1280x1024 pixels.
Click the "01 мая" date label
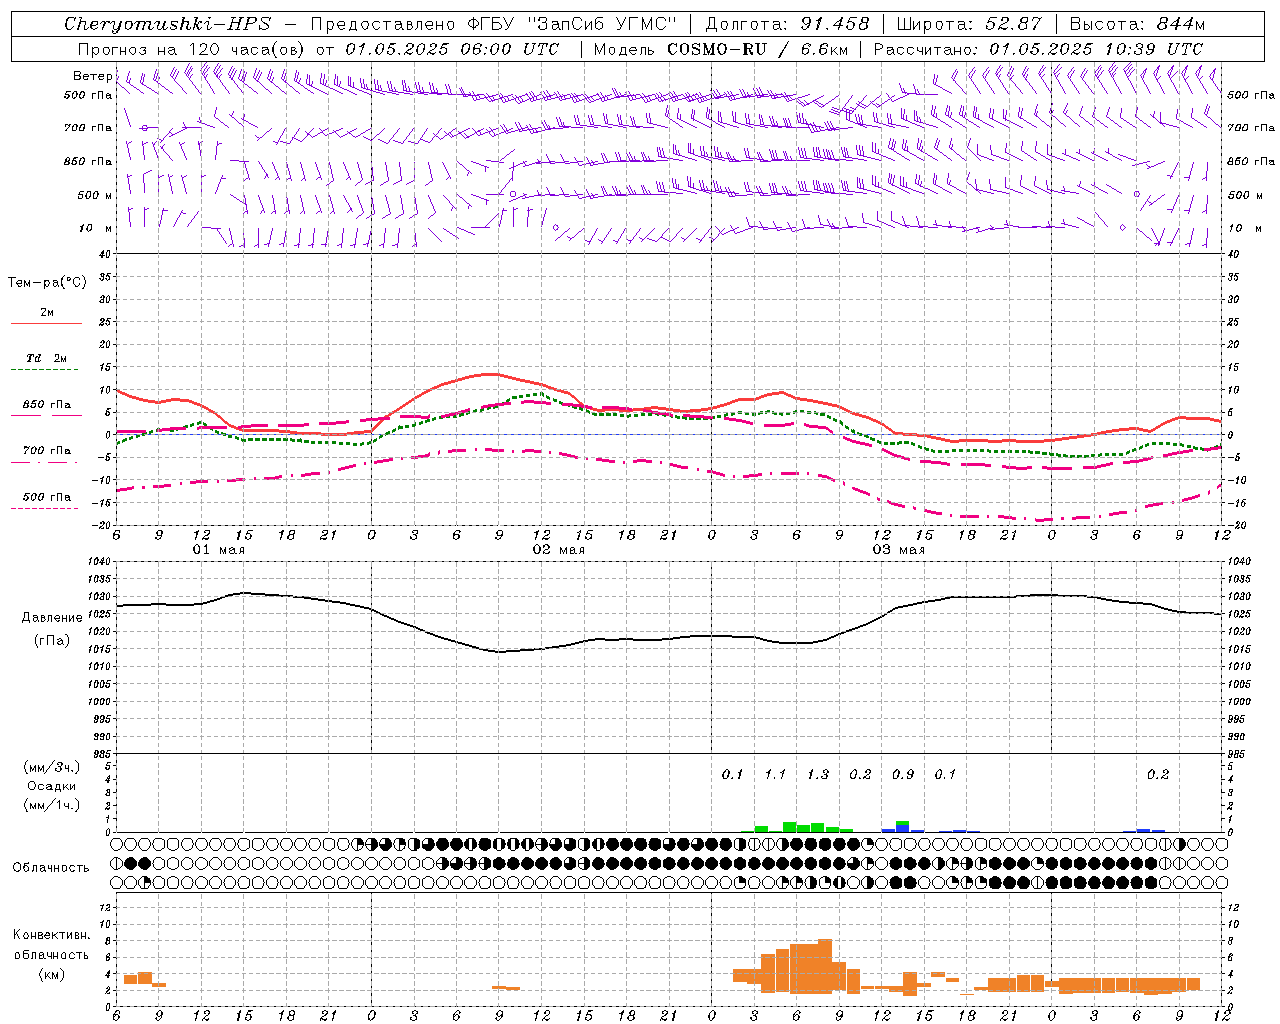(218, 550)
